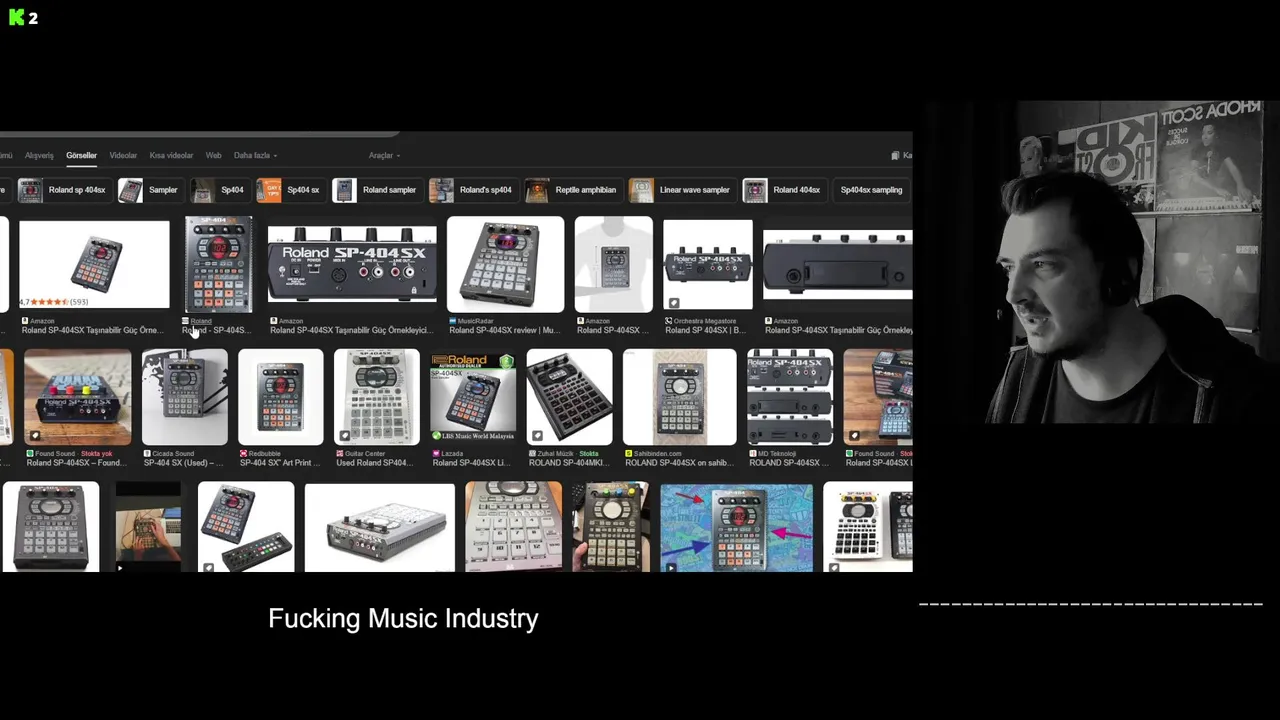Click the Amazon favicon under first image
Image resolution: width=1280 pixels, height=720 pixels.
click(24, 321)
